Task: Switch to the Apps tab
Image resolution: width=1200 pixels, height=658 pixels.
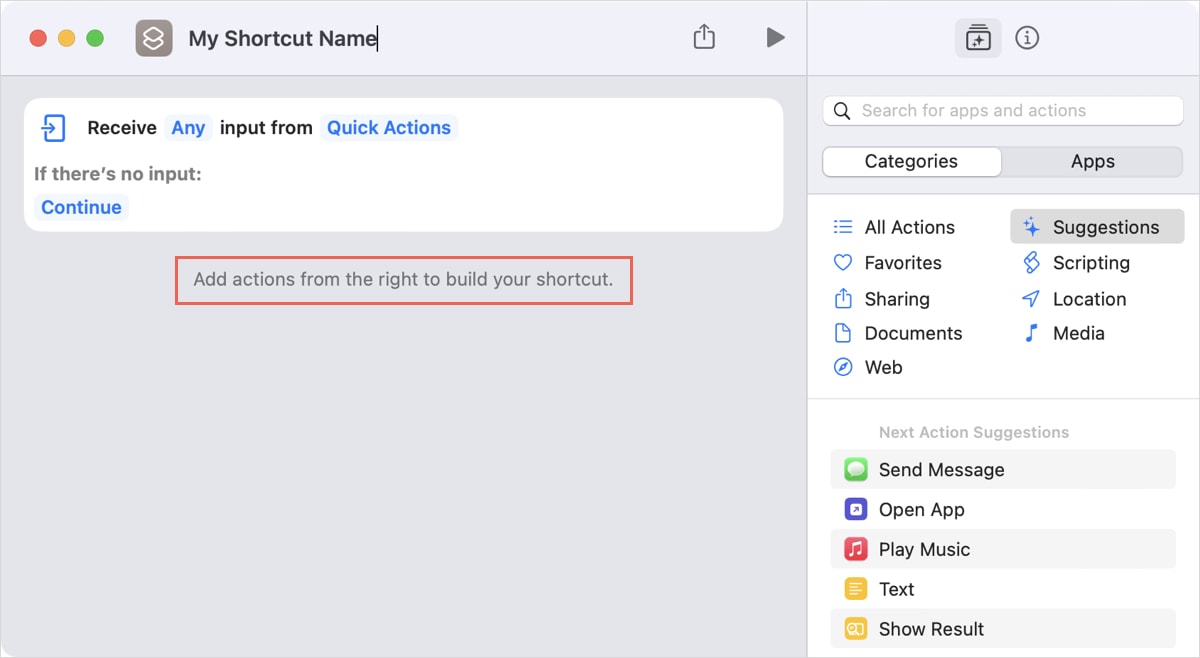Action: pyautogui.click(x=1092, y=161)
